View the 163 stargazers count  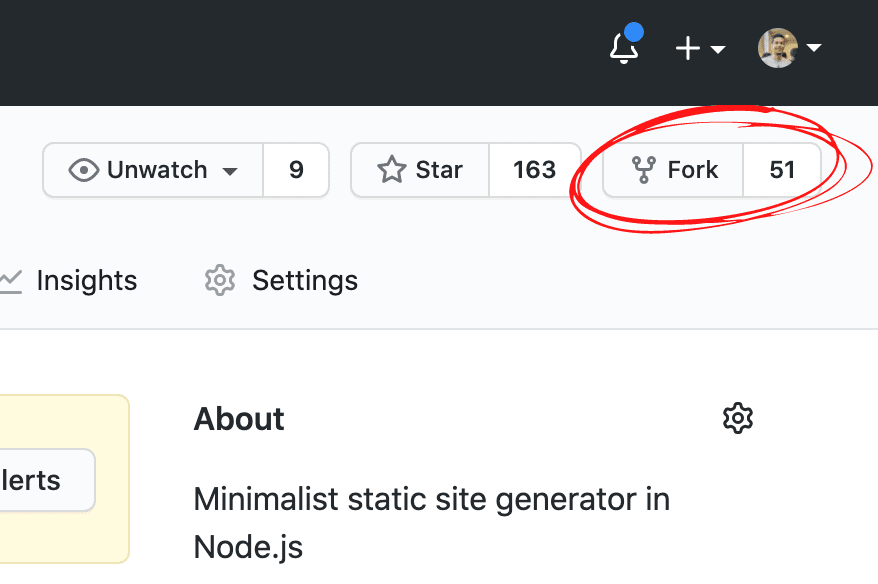pos(535,169)
